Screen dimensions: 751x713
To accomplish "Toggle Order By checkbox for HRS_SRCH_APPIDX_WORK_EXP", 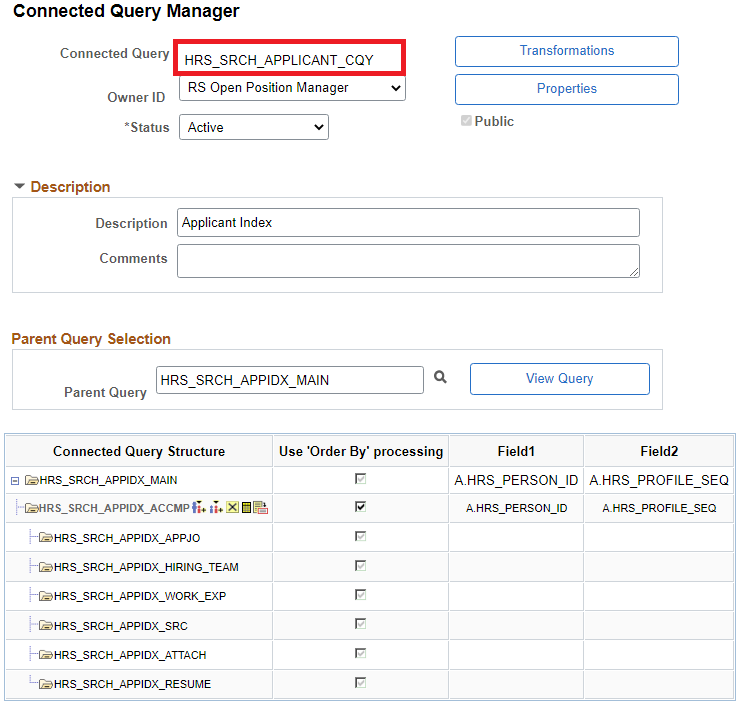I will [x=360, y=595].
